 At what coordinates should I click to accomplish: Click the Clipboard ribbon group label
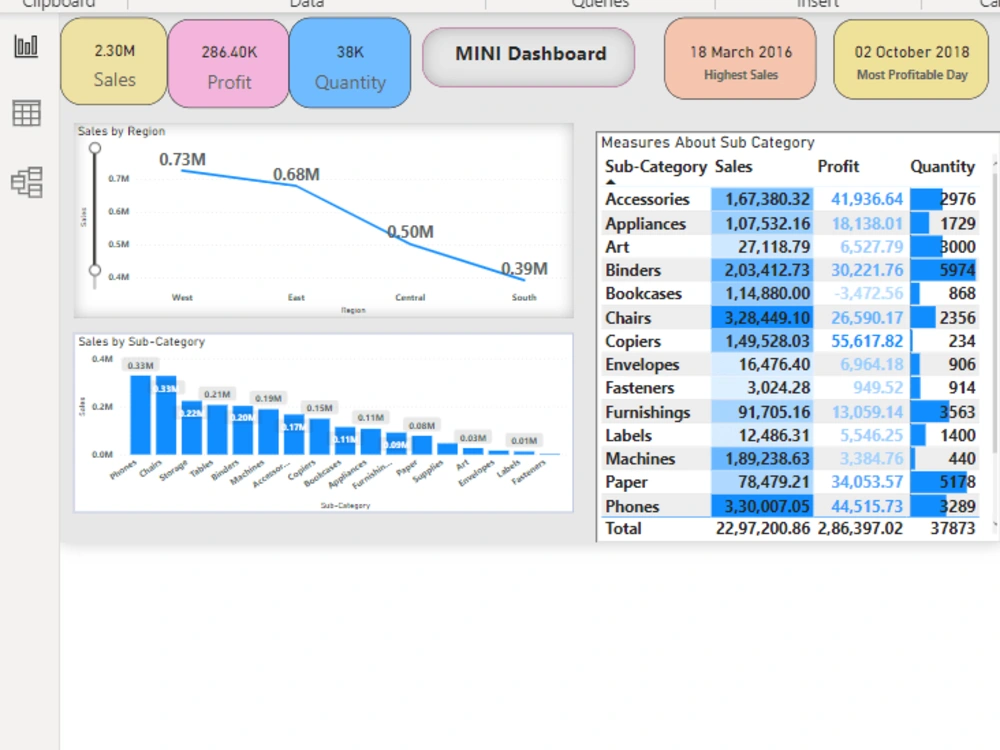[x=58, y=4]
